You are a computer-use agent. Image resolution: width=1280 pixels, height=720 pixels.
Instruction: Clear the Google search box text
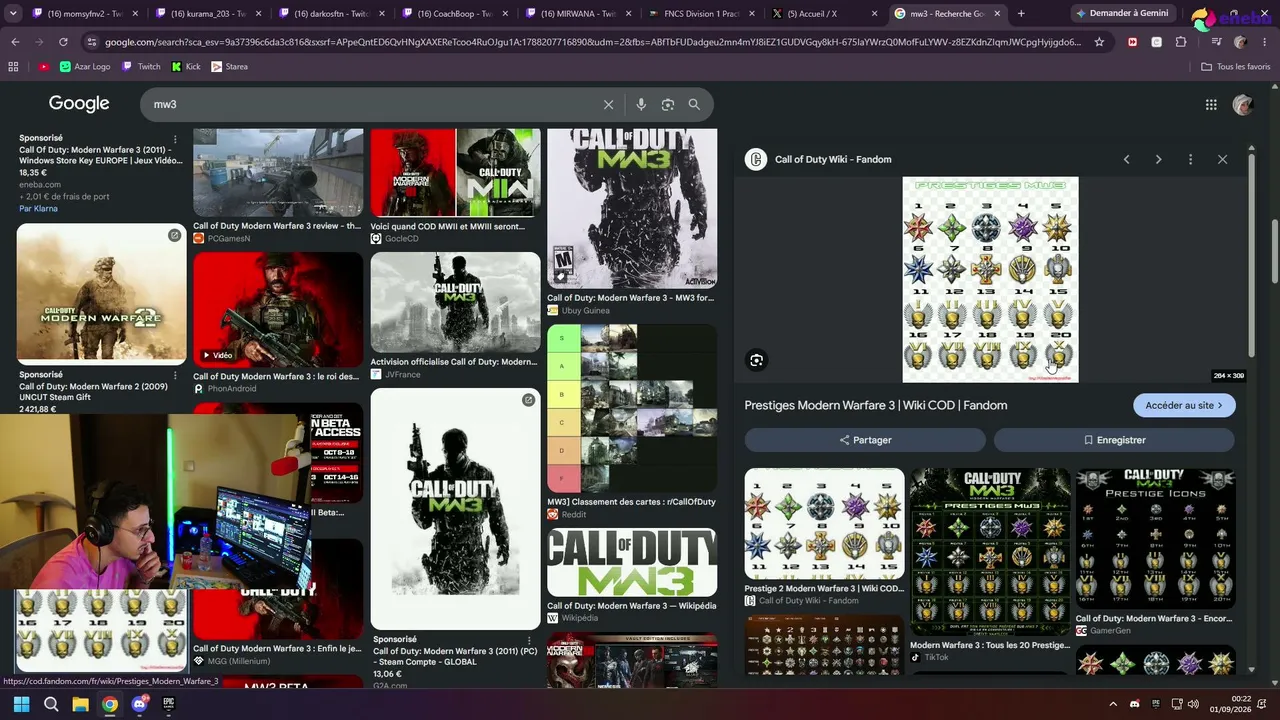(x=608, y=104)
